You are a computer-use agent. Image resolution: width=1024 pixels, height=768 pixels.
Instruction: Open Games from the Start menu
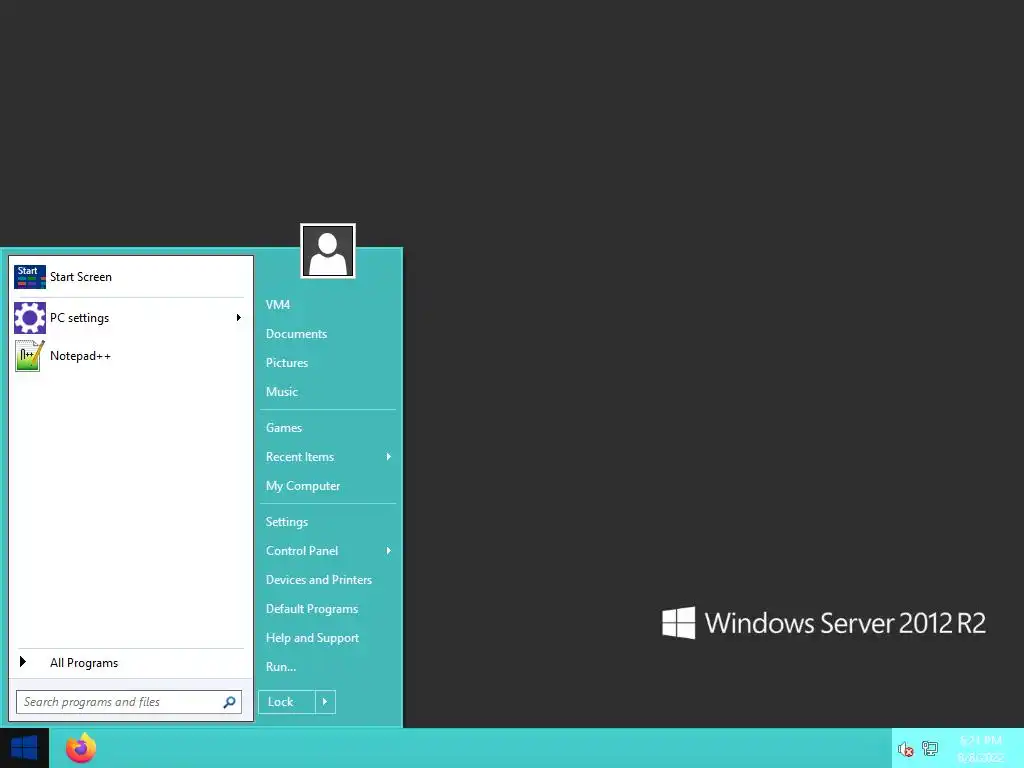point(283,428)
